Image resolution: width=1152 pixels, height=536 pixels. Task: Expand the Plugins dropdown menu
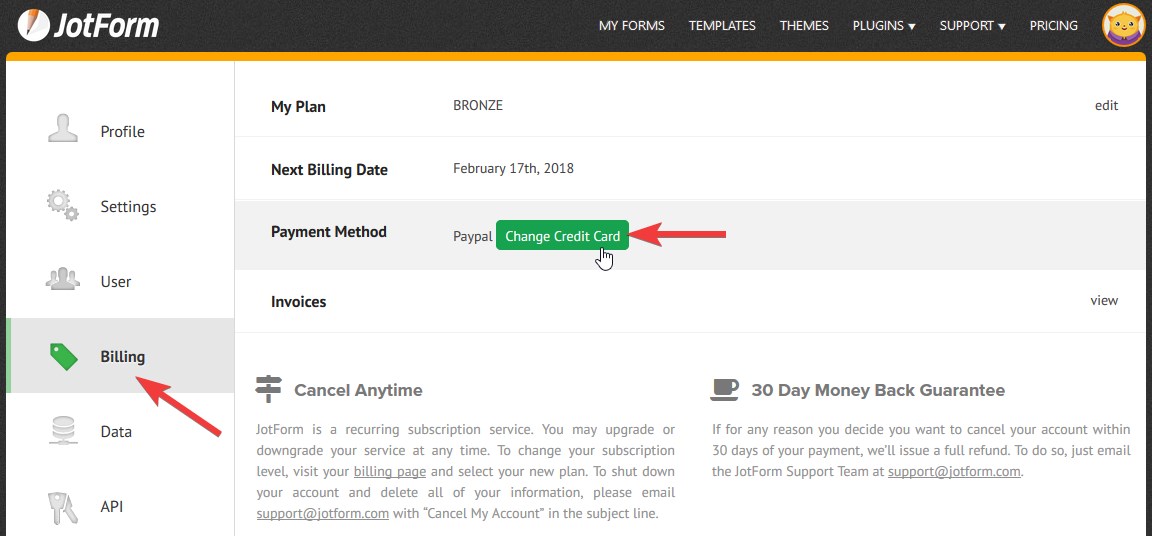884,25
